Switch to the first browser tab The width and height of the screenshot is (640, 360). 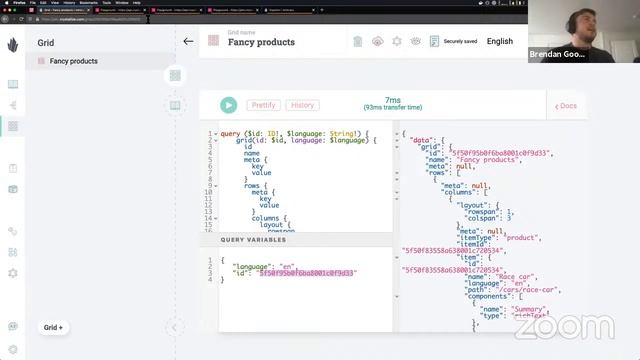click(64, 10)
